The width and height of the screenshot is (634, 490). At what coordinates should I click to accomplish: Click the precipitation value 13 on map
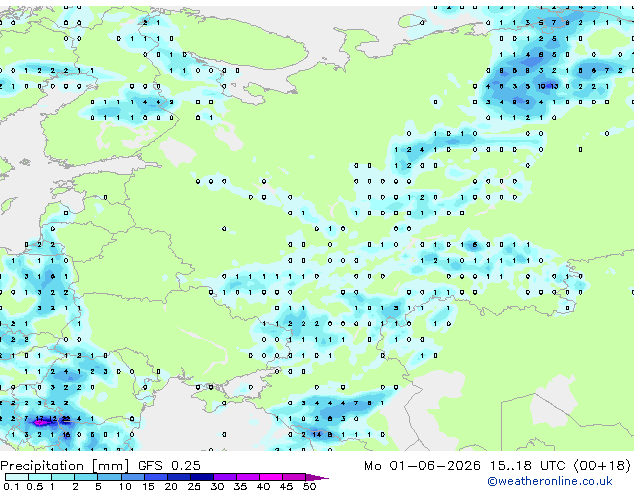point(554,86)
